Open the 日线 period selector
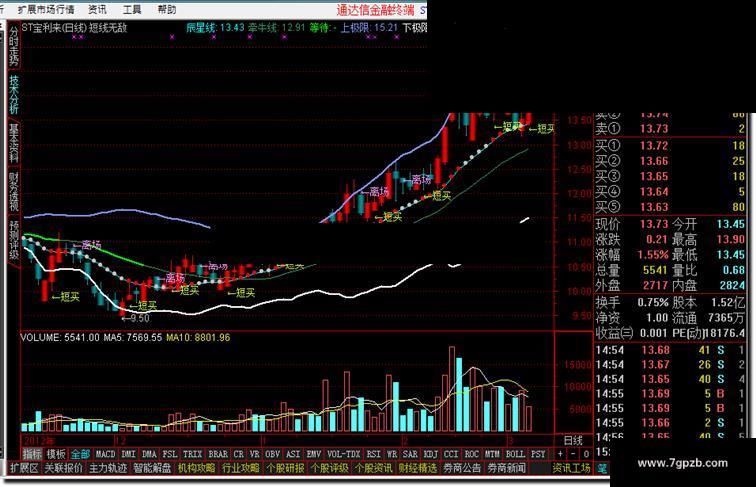This screenshot has width=756, height=487. coord(573,440)
